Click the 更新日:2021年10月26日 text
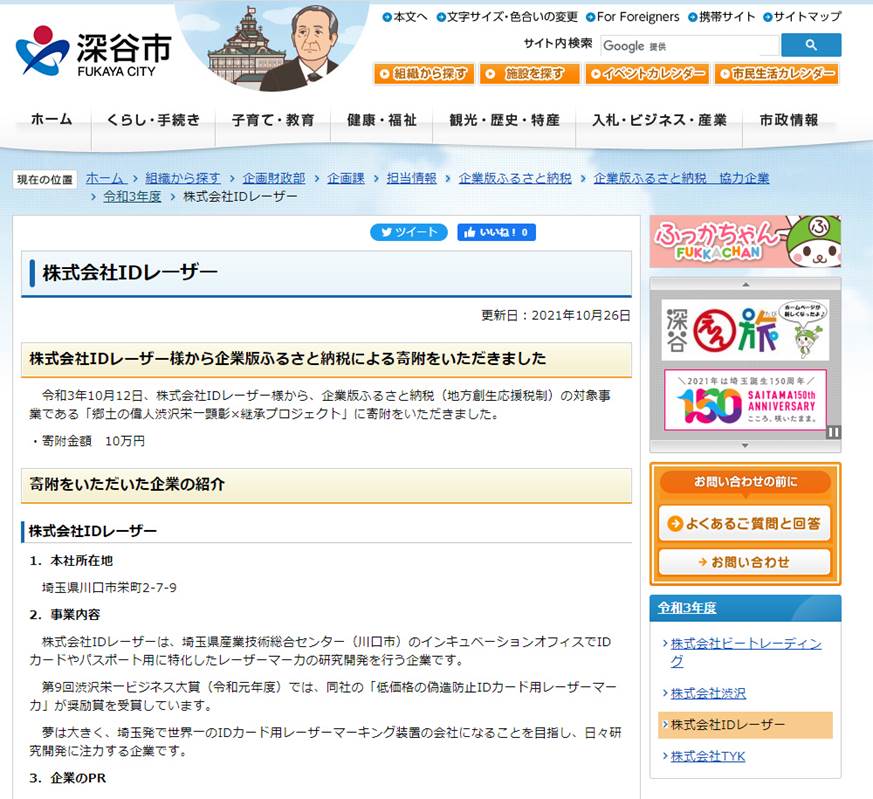Viewport: 873px width, 799px height. click(556, 316)
